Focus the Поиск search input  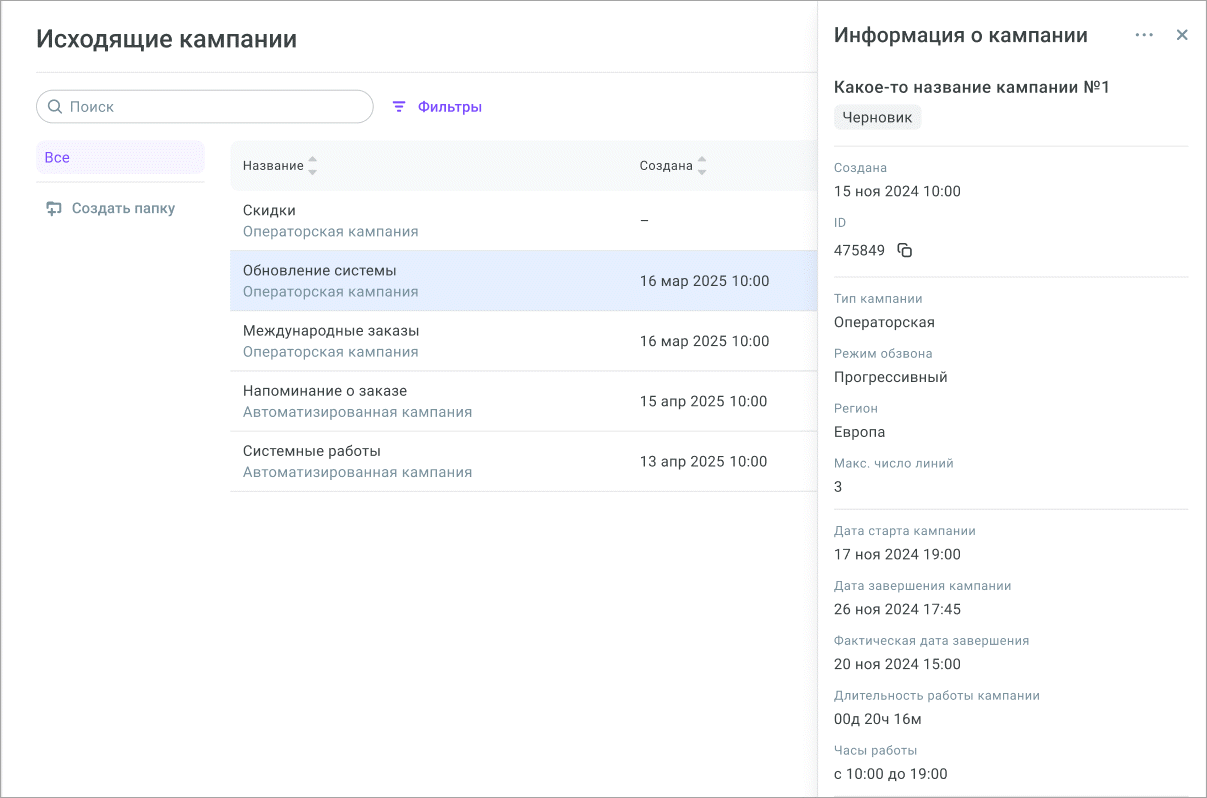(x=215, y=107)
